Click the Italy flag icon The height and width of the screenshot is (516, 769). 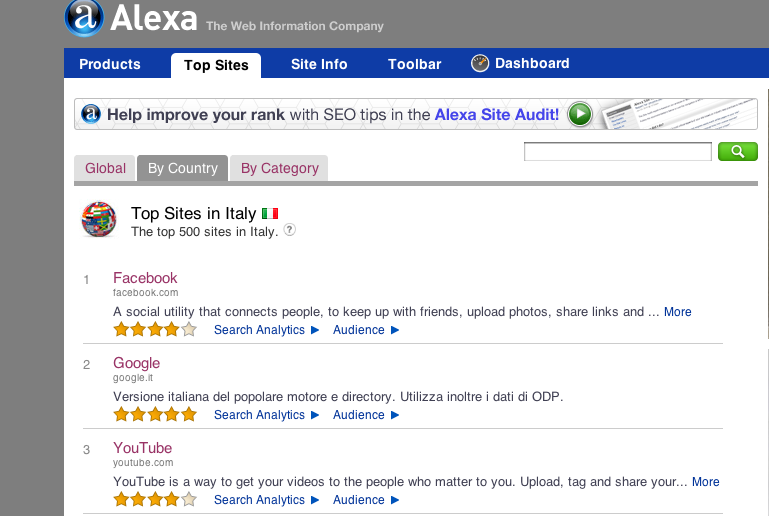(x=270, y=213)
